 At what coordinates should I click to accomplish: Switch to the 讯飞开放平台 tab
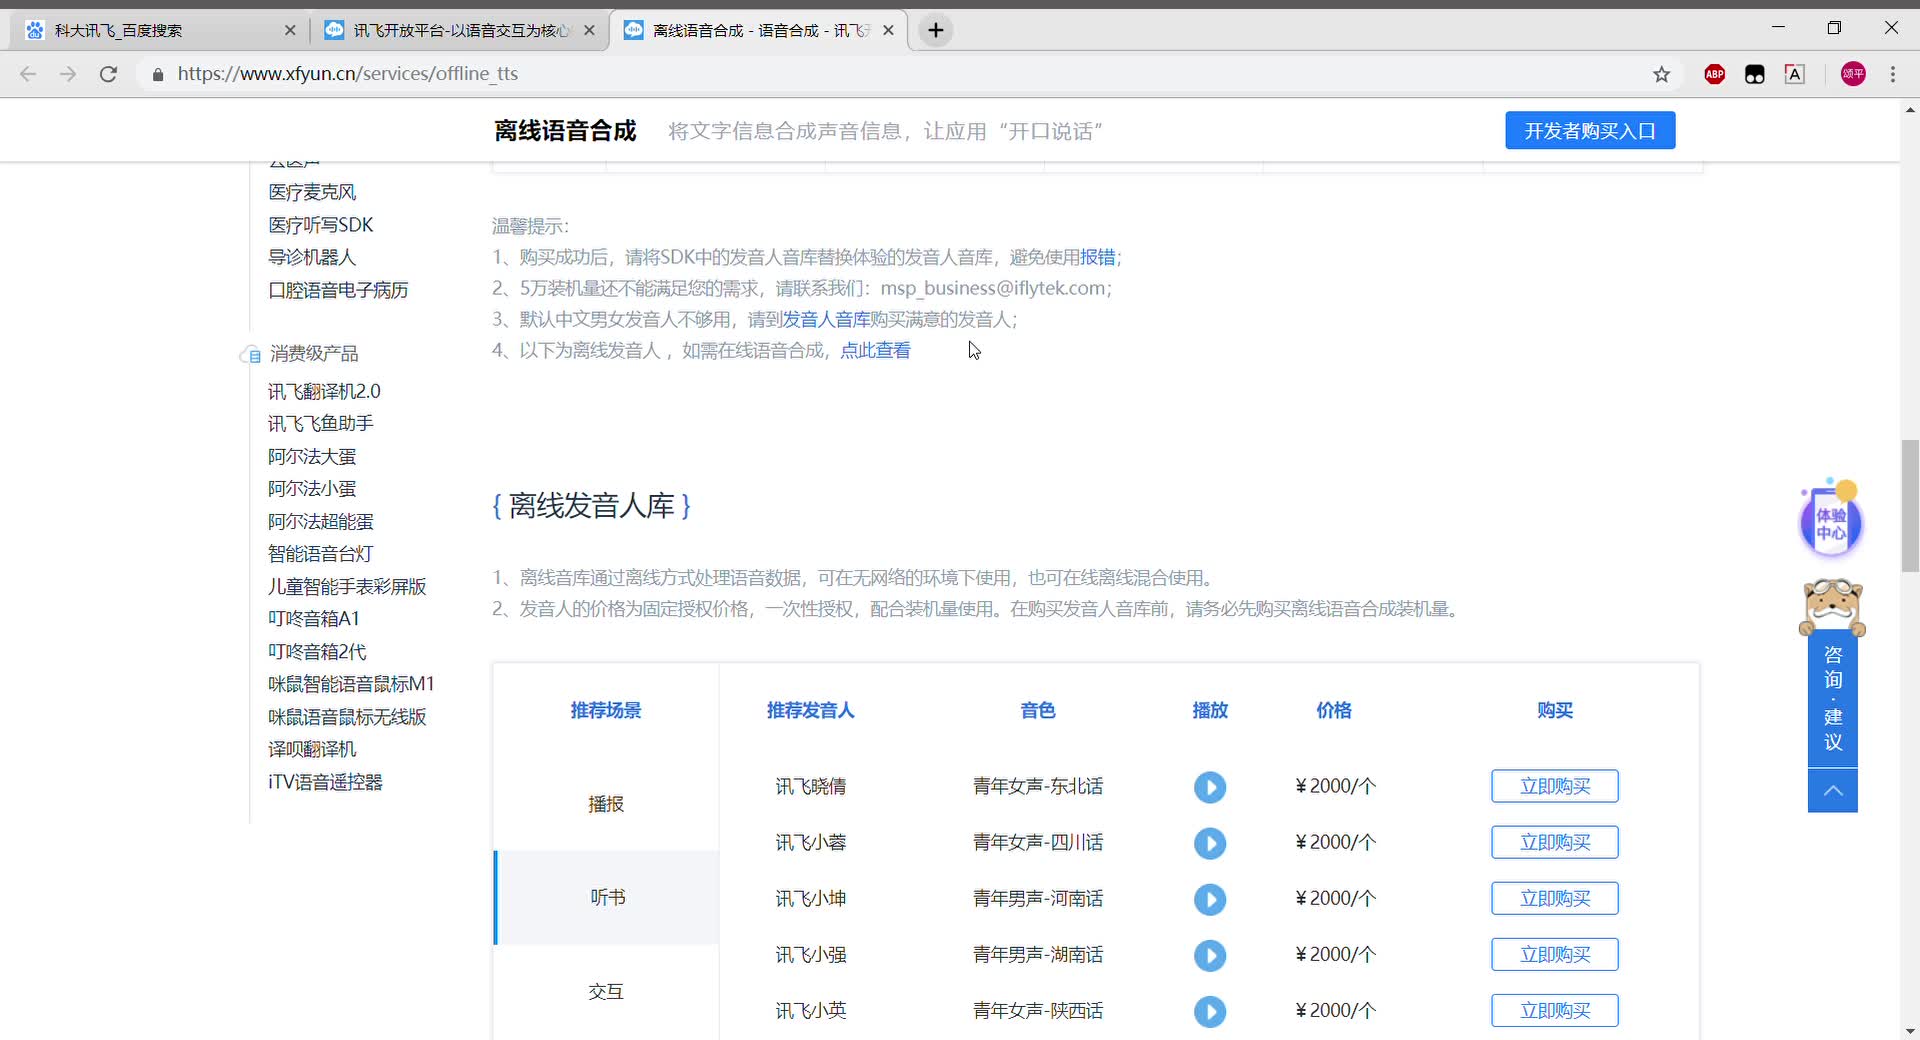460,30
